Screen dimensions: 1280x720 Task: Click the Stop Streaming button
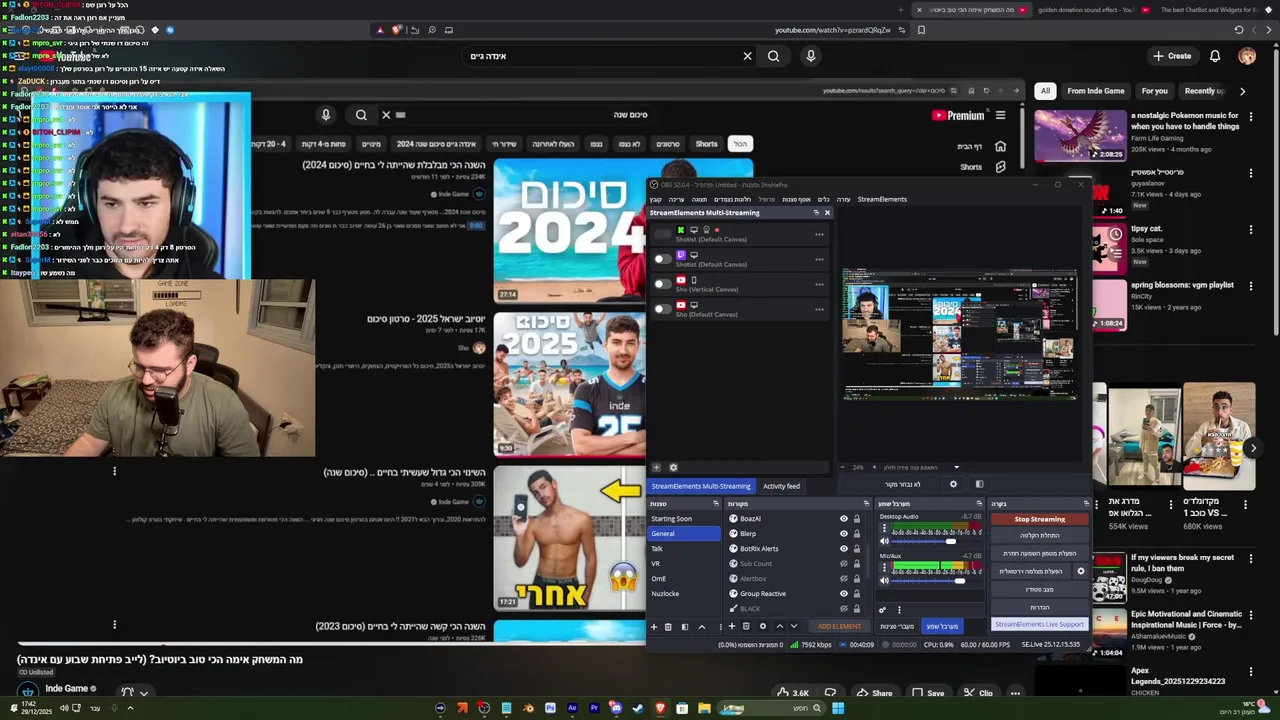tap(1040, 519)
